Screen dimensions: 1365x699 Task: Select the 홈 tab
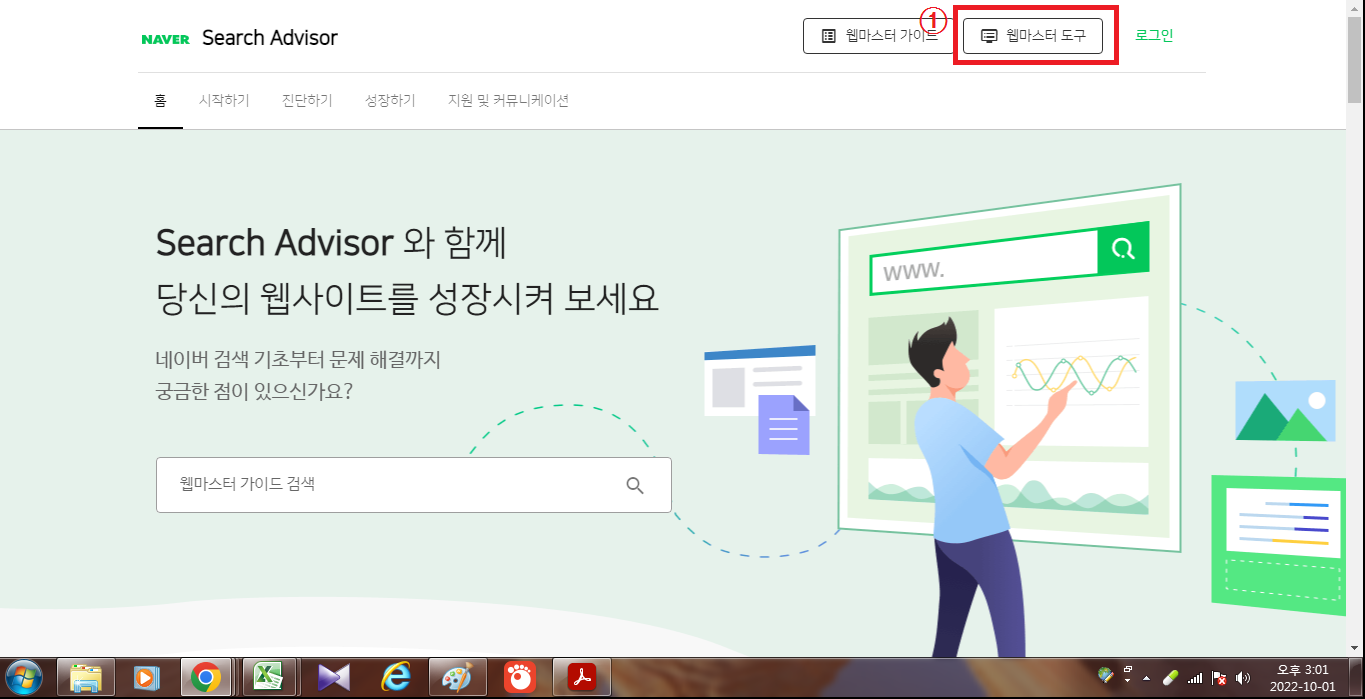pos(160,100)
